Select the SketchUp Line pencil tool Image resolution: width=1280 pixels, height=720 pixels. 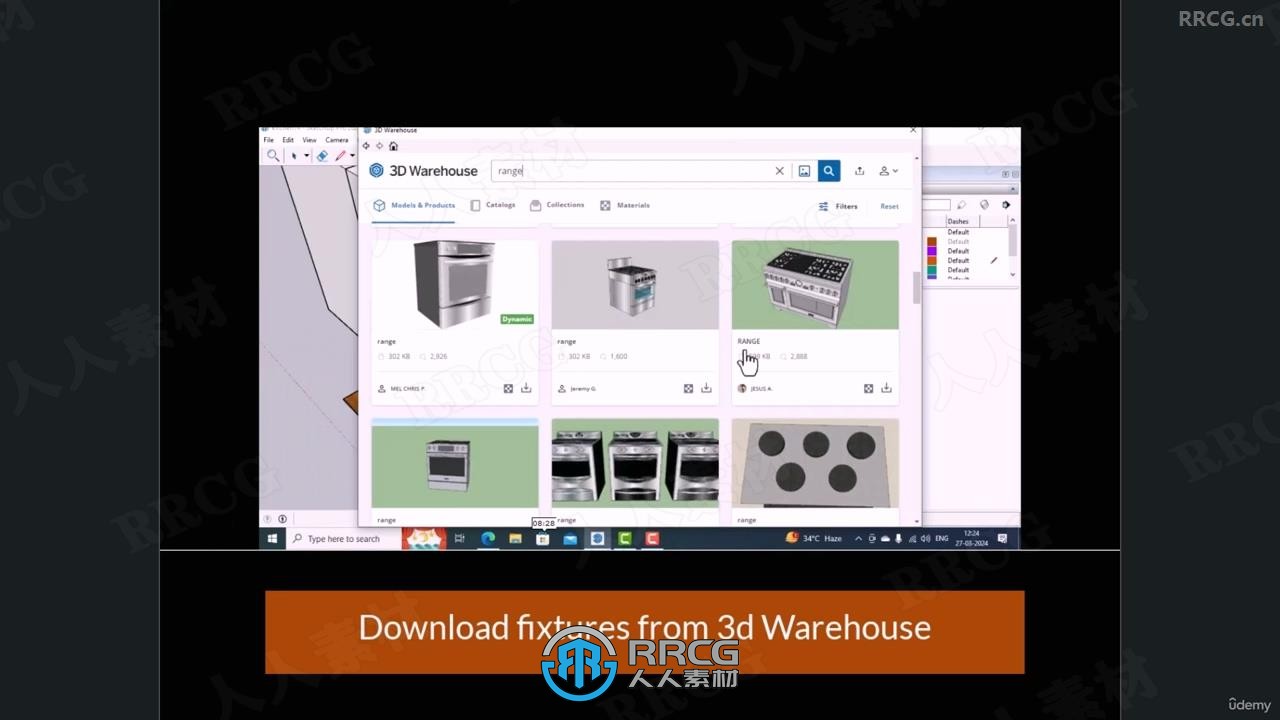click(341, 155)
